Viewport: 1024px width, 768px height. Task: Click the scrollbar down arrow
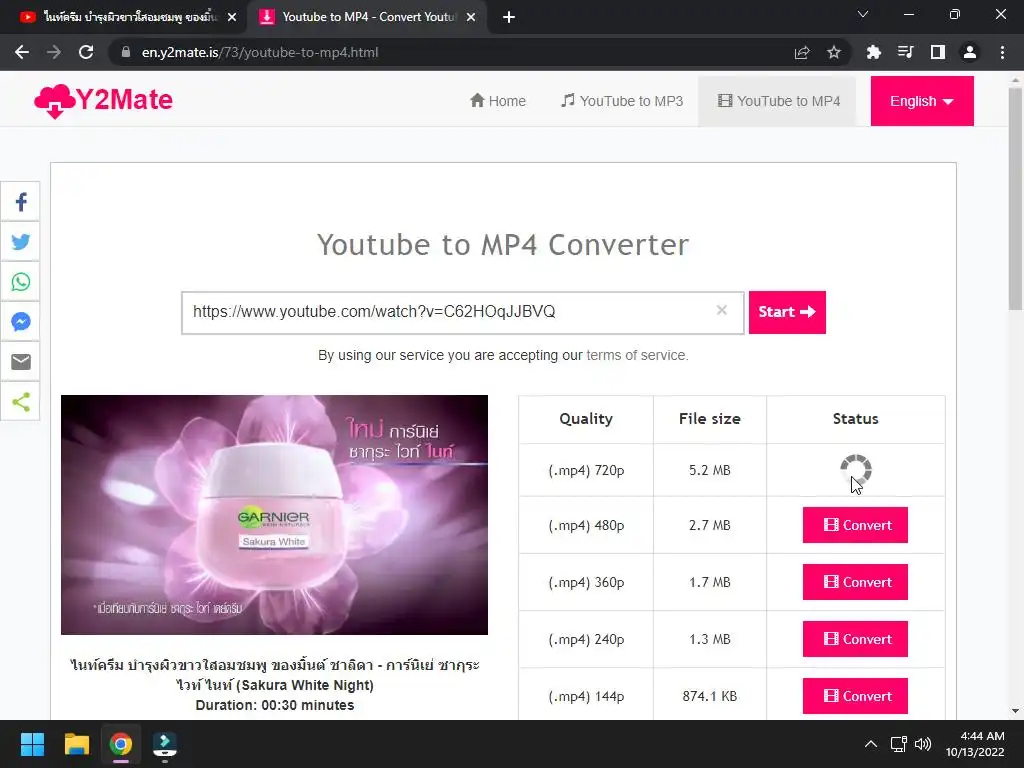(x=1015, y=711)
